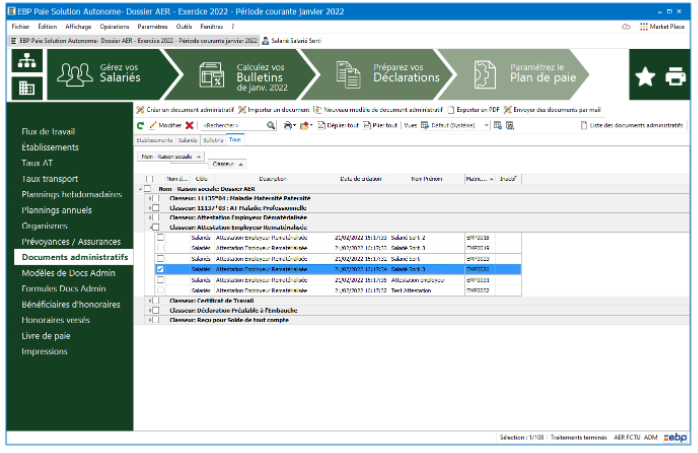Open Taux AT in sidebar
The width and height of the screenshot is (698, 453).
pyautogui.click(x=37, y=163)
